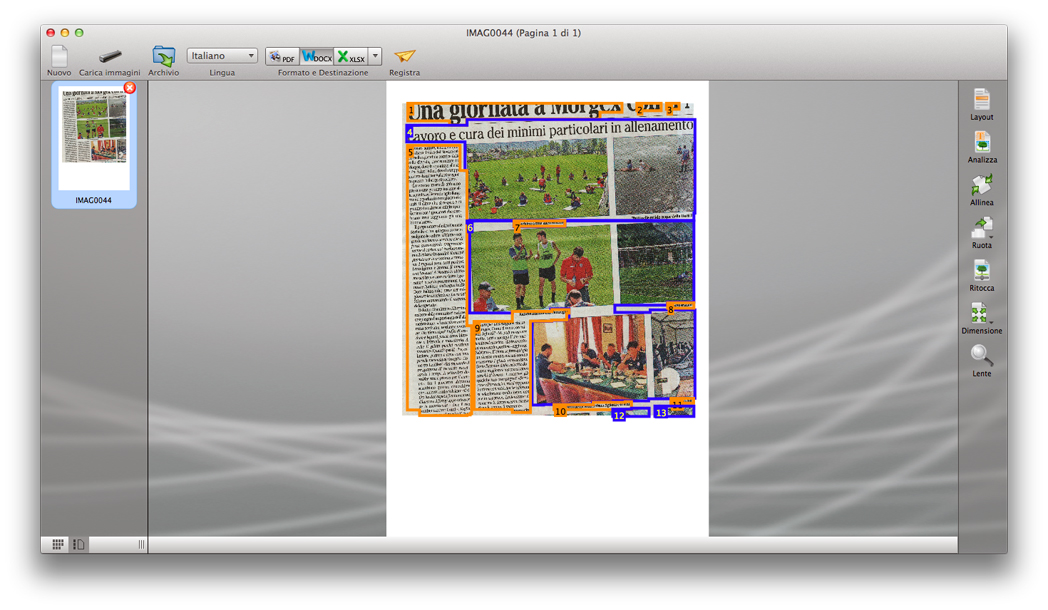1048x610 pixels.
Task: Select zone 10 label under dinner photo
Action: coord(560,412)
